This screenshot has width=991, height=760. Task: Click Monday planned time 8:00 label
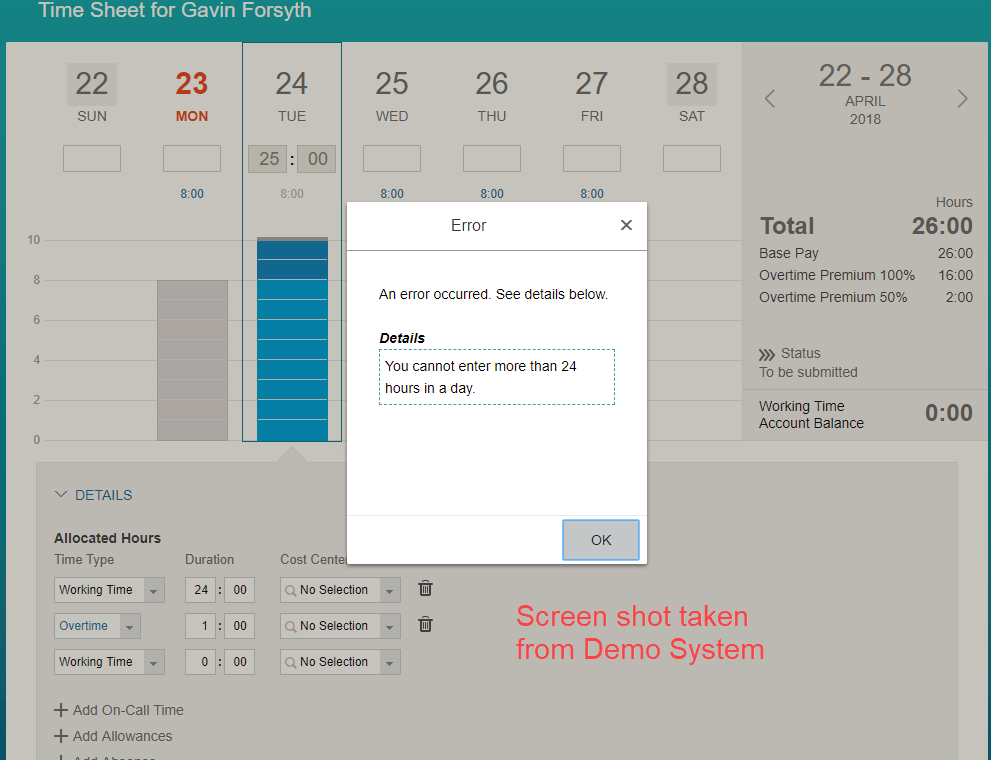coord(192,194)
